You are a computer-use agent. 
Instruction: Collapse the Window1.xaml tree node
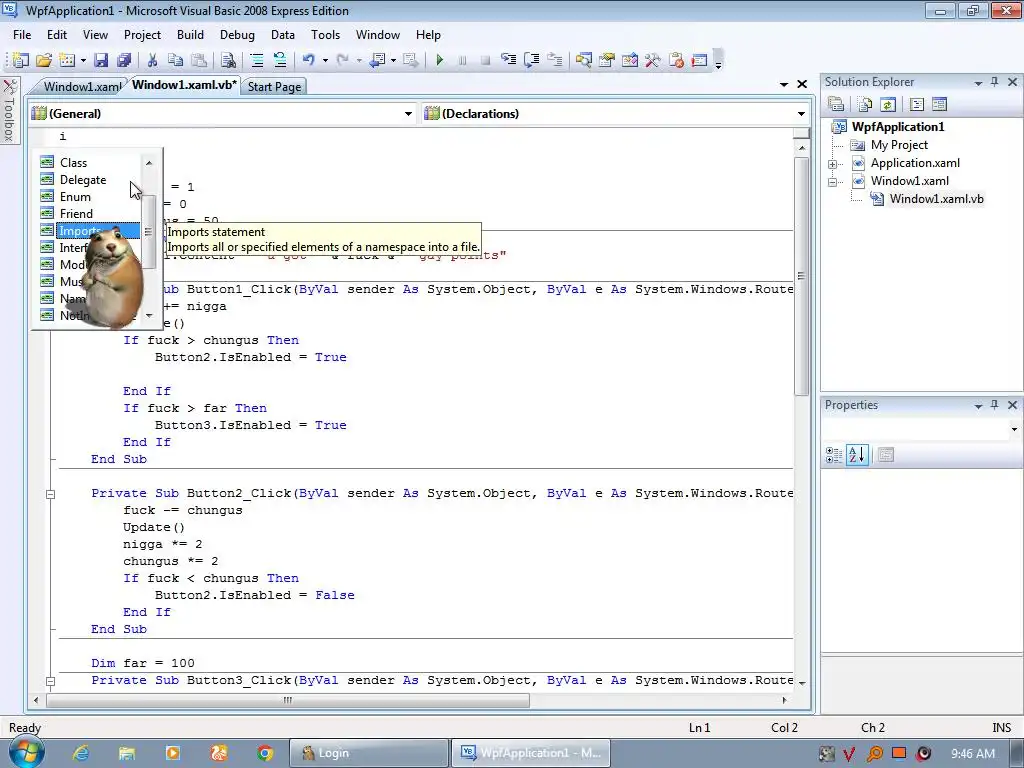pos(833,182)
